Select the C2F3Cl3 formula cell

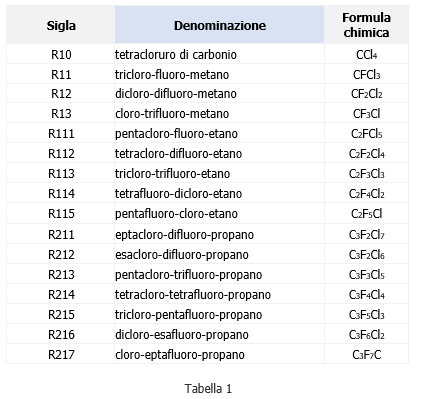point(366,173)
